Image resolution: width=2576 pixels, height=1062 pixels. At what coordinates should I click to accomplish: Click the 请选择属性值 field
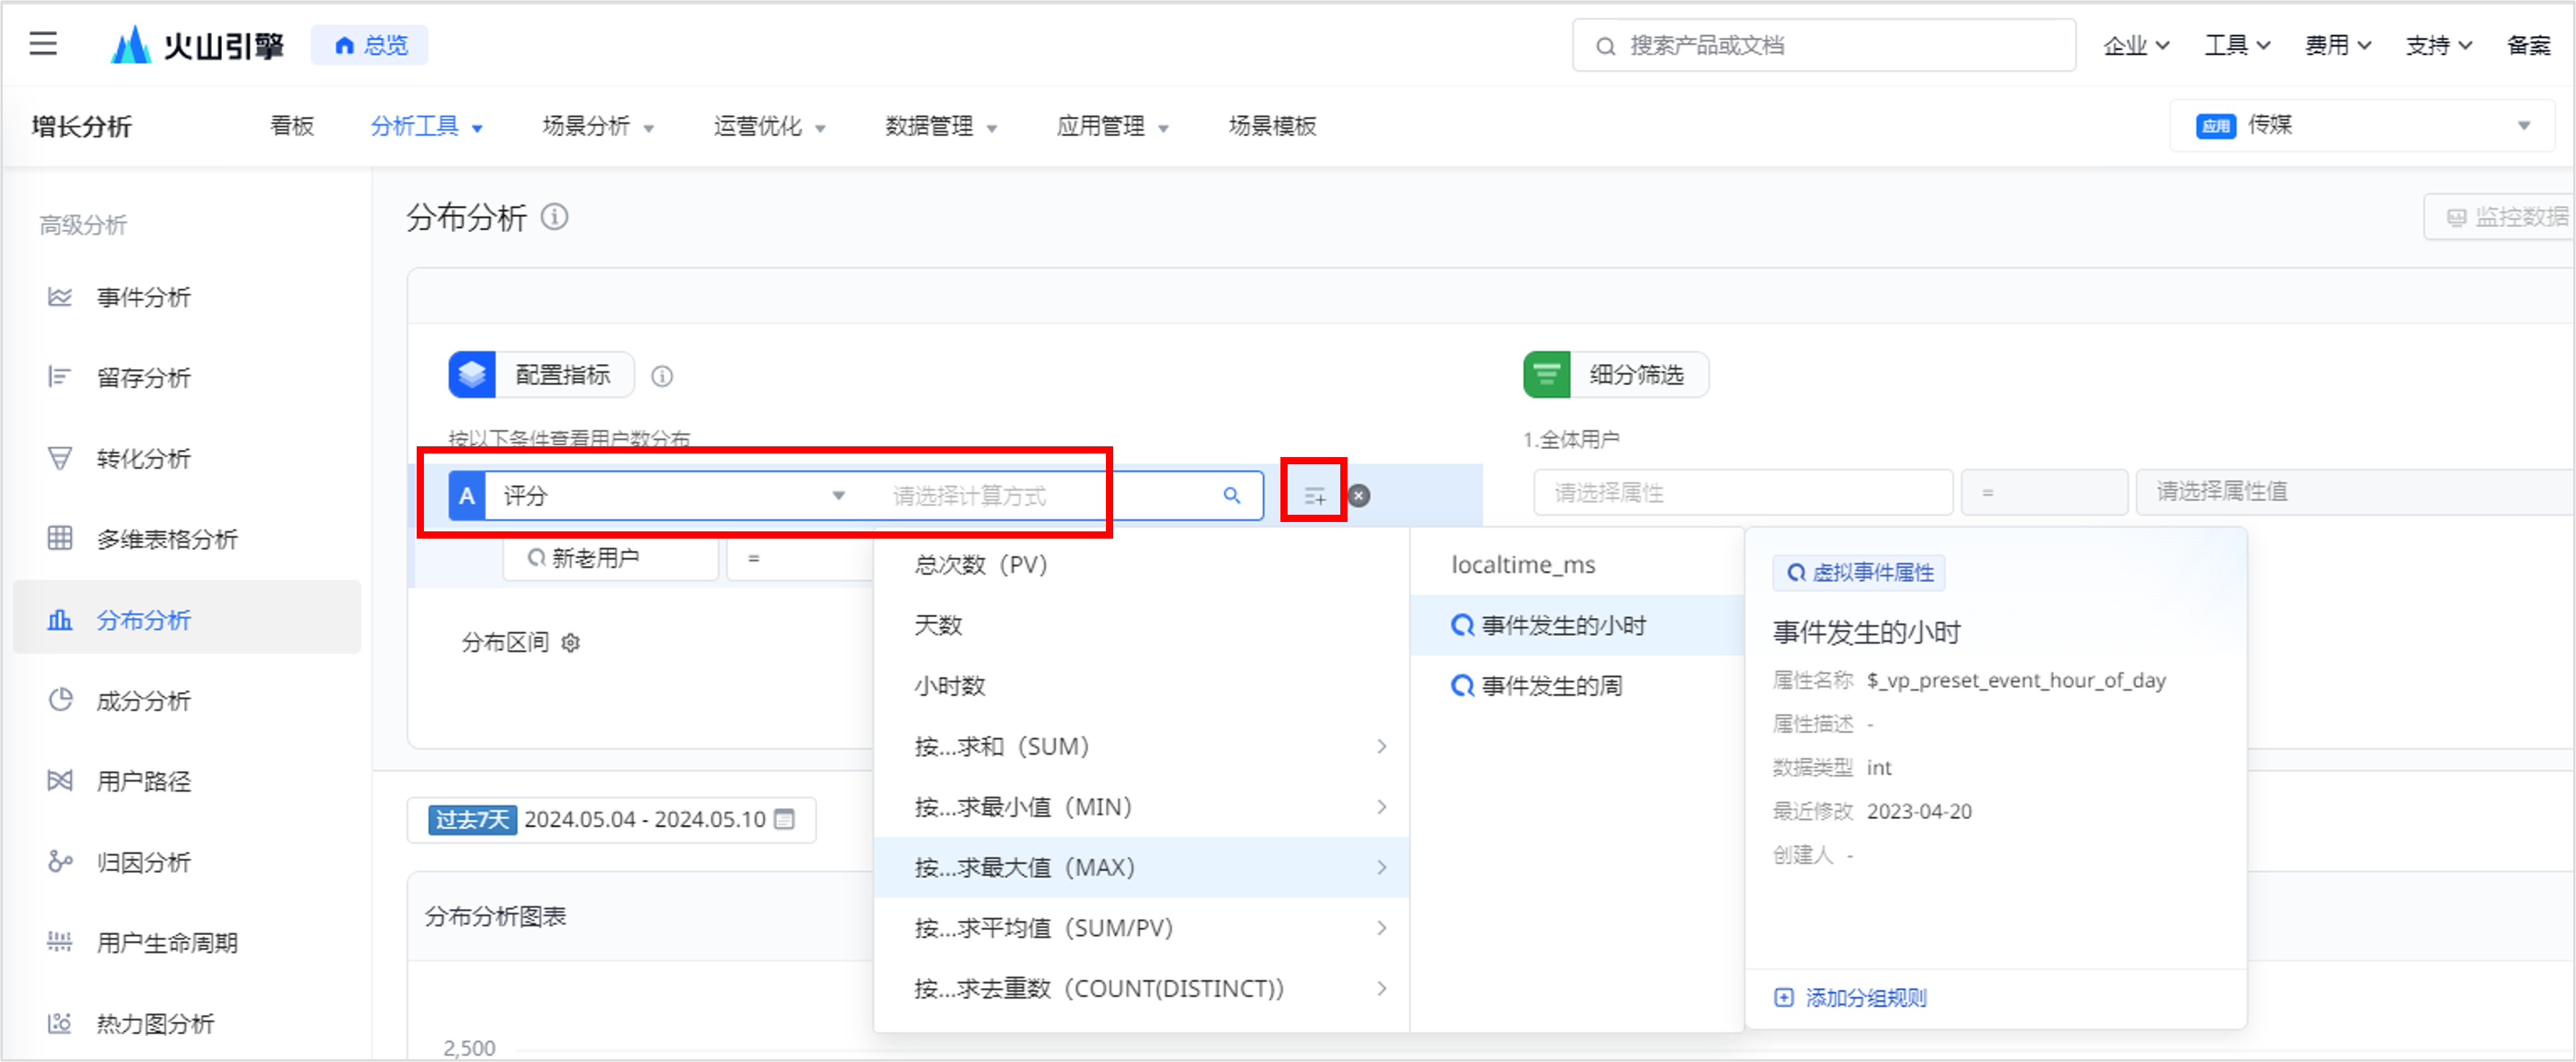pyautogui.click(x=2355, y=491)
